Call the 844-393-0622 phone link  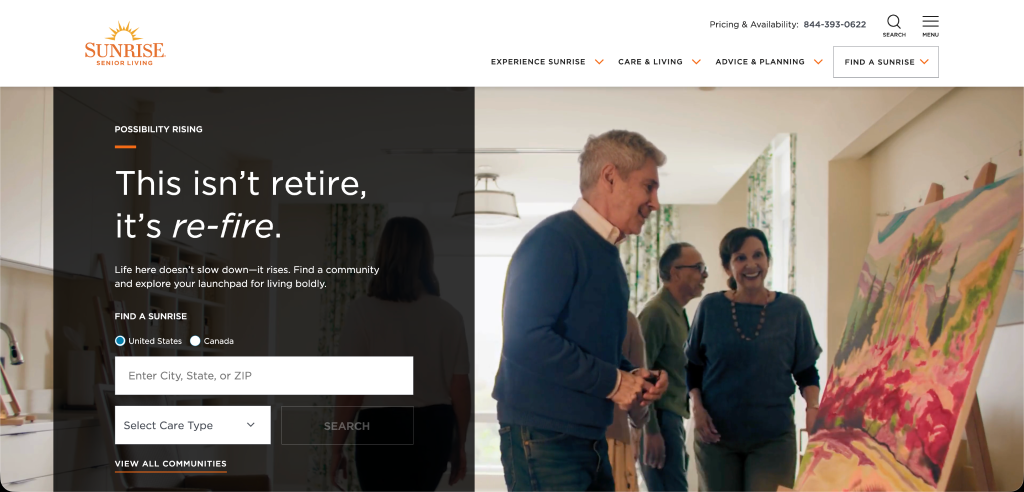835,25
